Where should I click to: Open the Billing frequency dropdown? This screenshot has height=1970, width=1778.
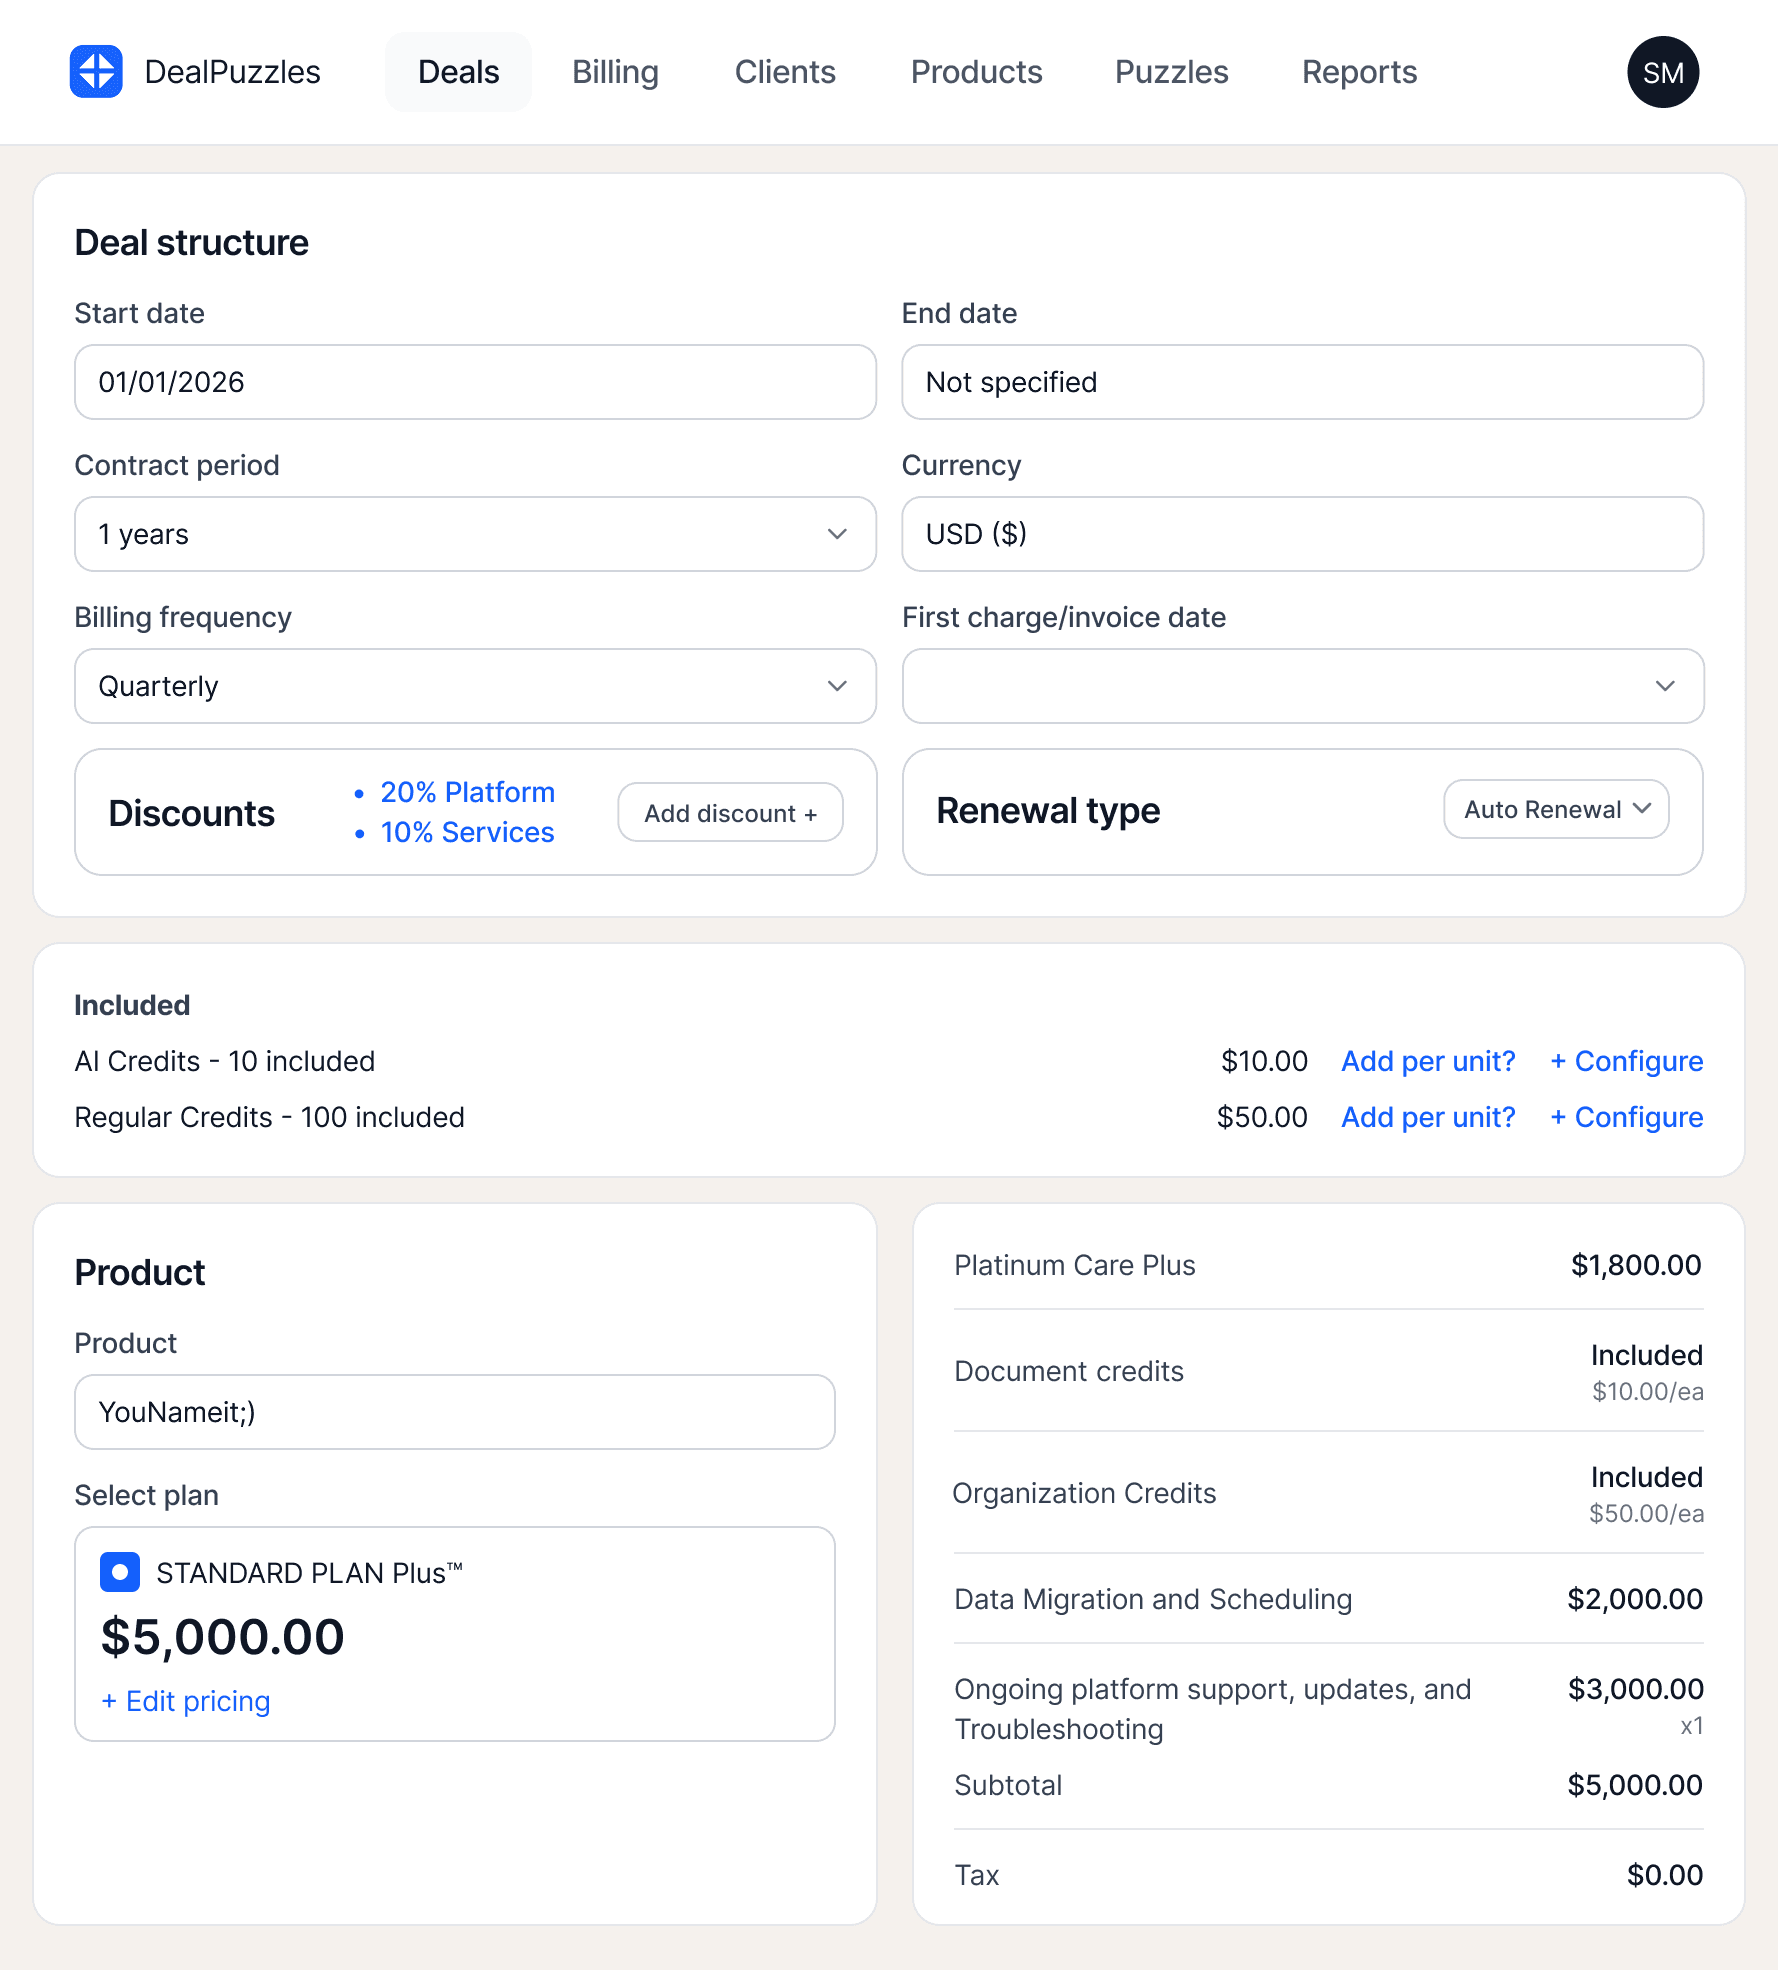pyautogui.click(x=474, y=686)
